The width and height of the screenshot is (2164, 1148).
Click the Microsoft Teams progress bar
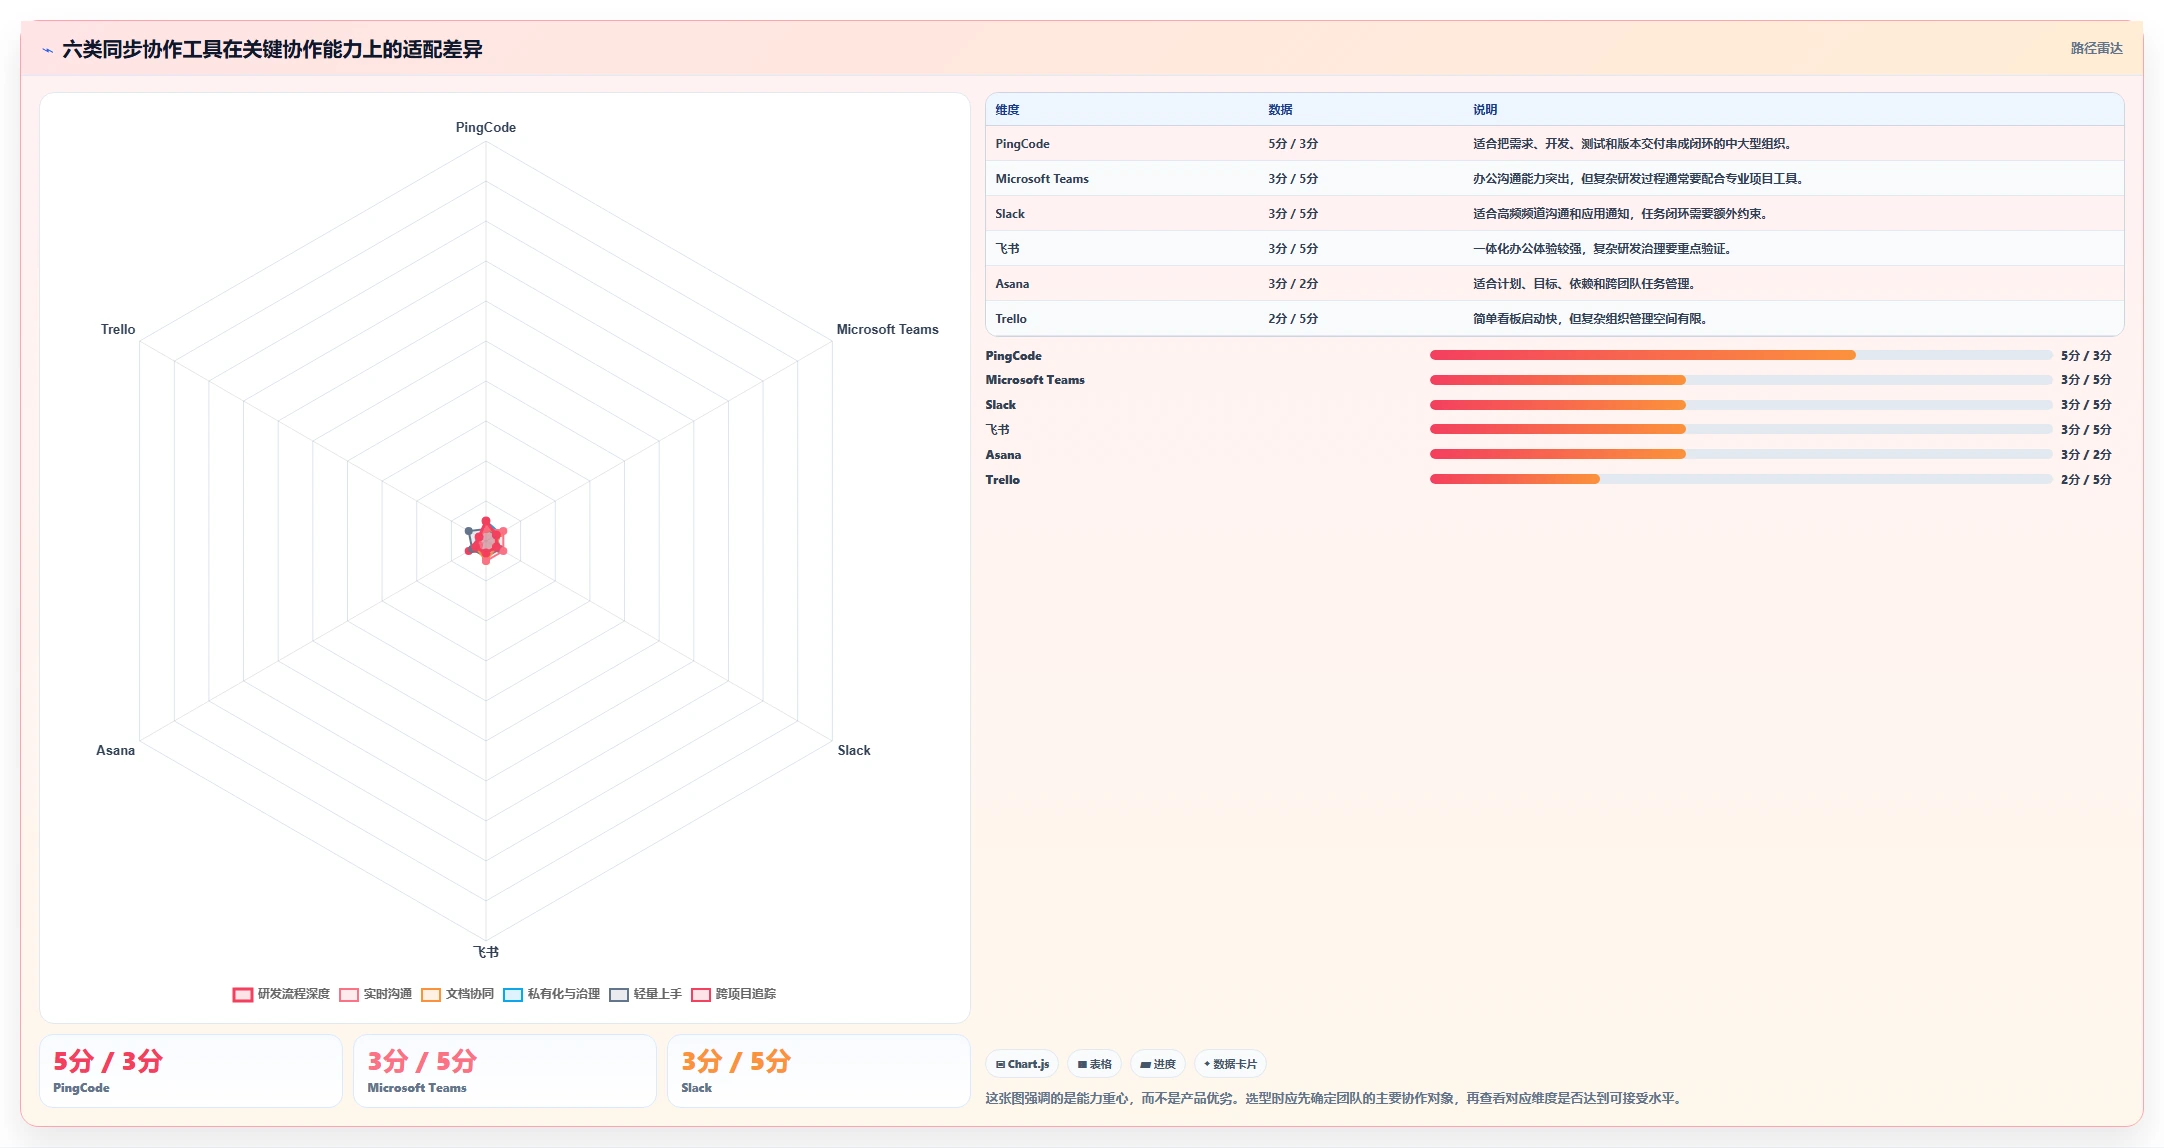(1740, 380)
